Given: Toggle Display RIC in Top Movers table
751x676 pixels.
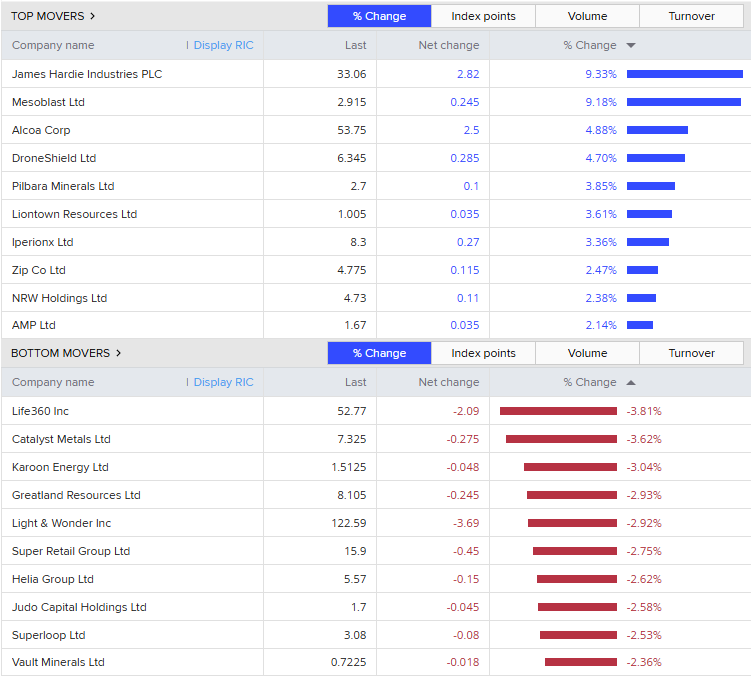Looking at the screenshot, I should click(223, 45).
